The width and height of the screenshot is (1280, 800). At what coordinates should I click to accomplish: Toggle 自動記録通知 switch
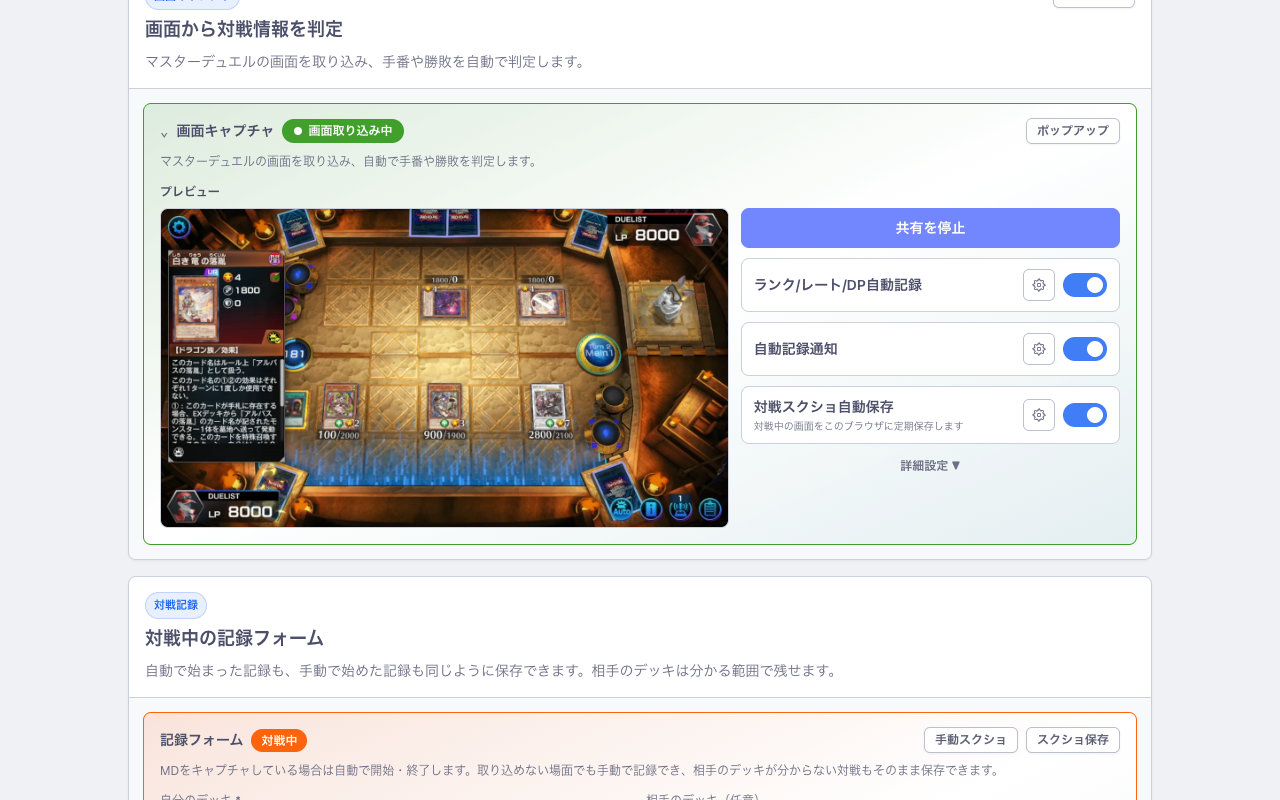(1085, 349)
